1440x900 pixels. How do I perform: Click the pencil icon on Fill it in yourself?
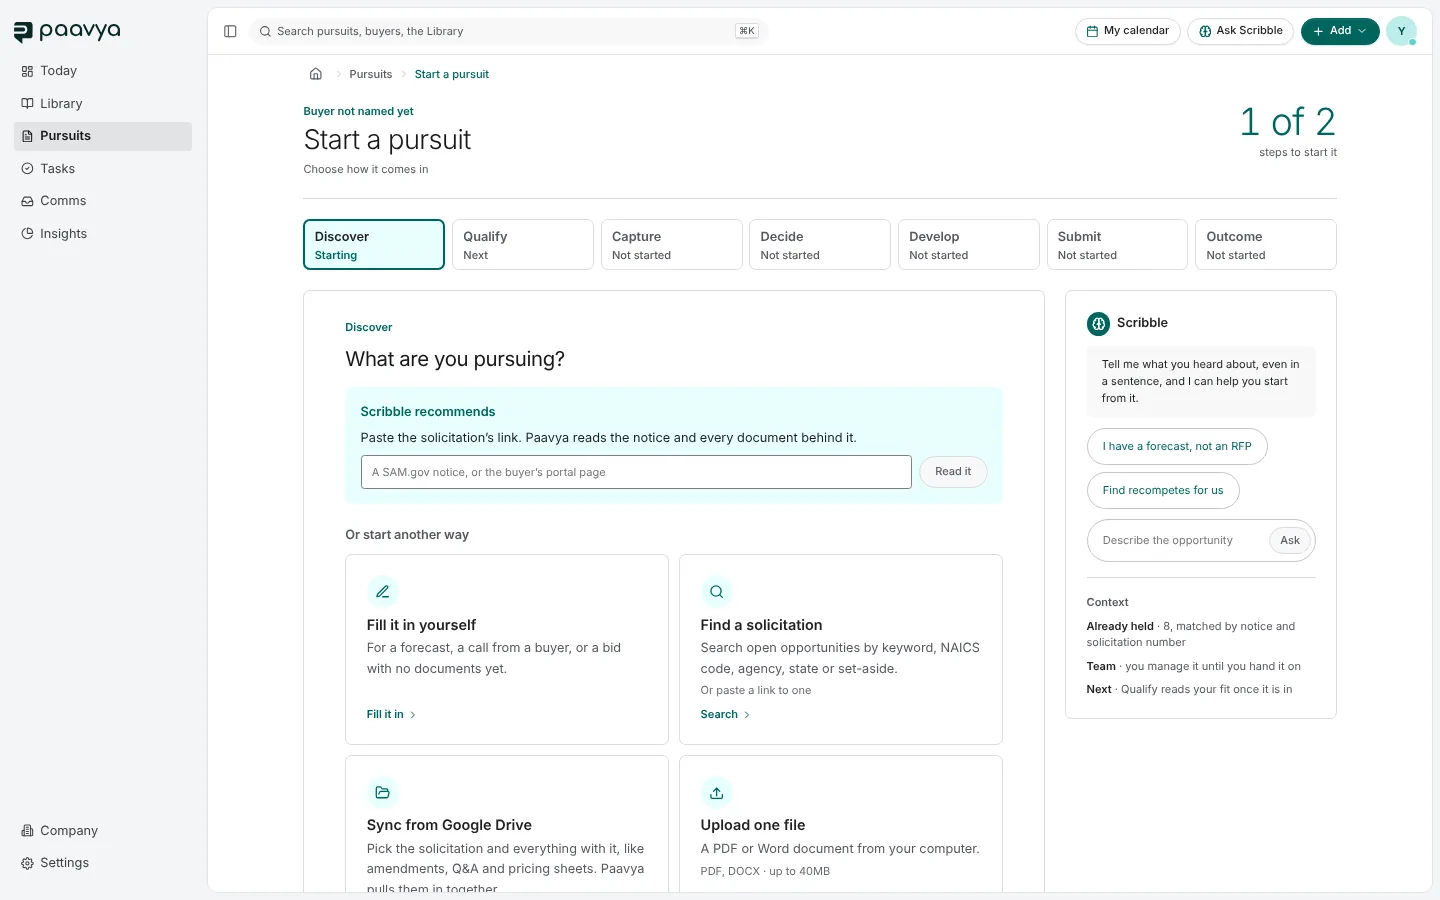coord(382,592)
